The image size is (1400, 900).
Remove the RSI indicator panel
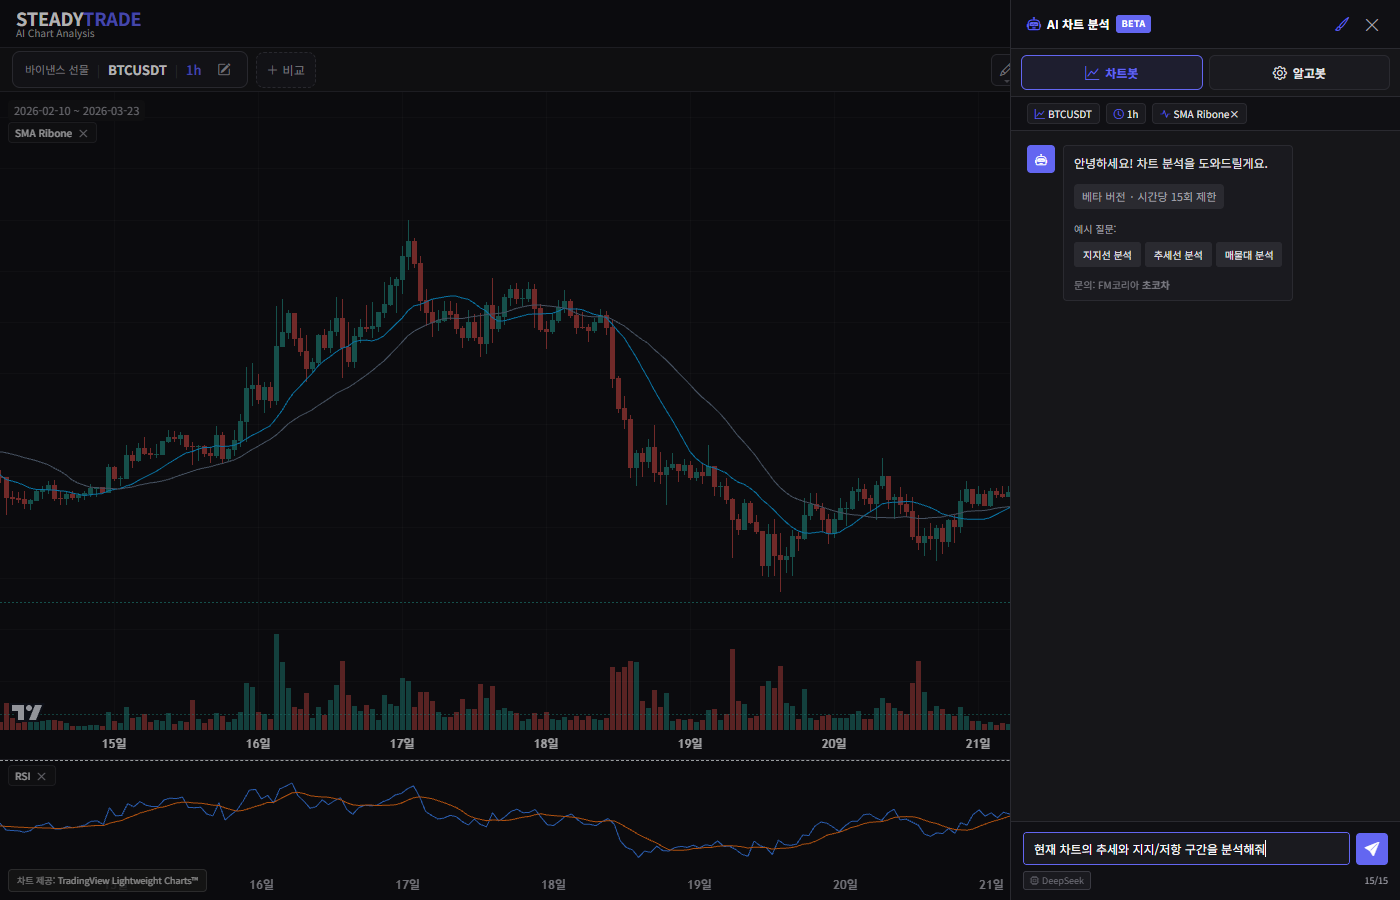41,777
